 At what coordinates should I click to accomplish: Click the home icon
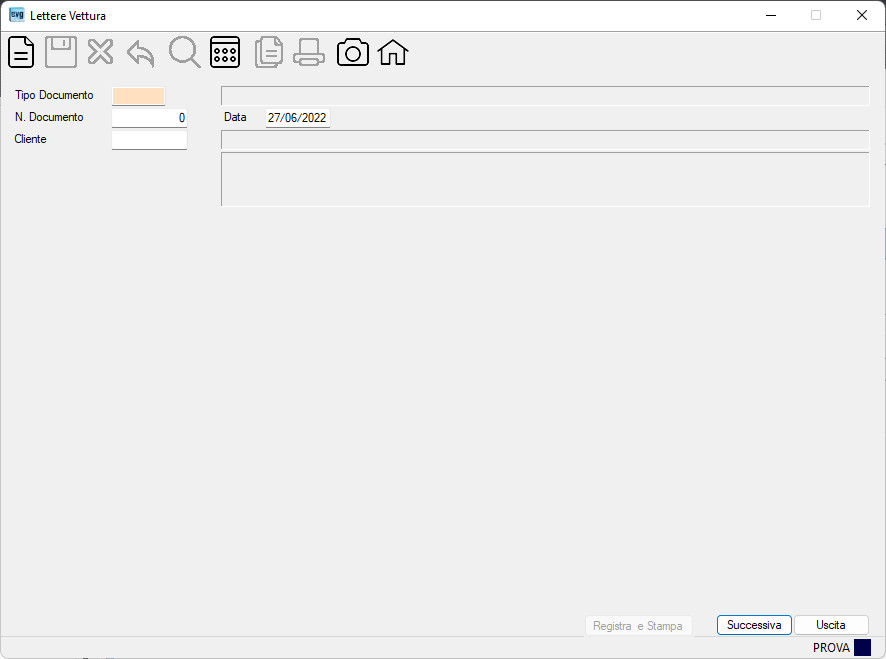(x=393, y=52)
